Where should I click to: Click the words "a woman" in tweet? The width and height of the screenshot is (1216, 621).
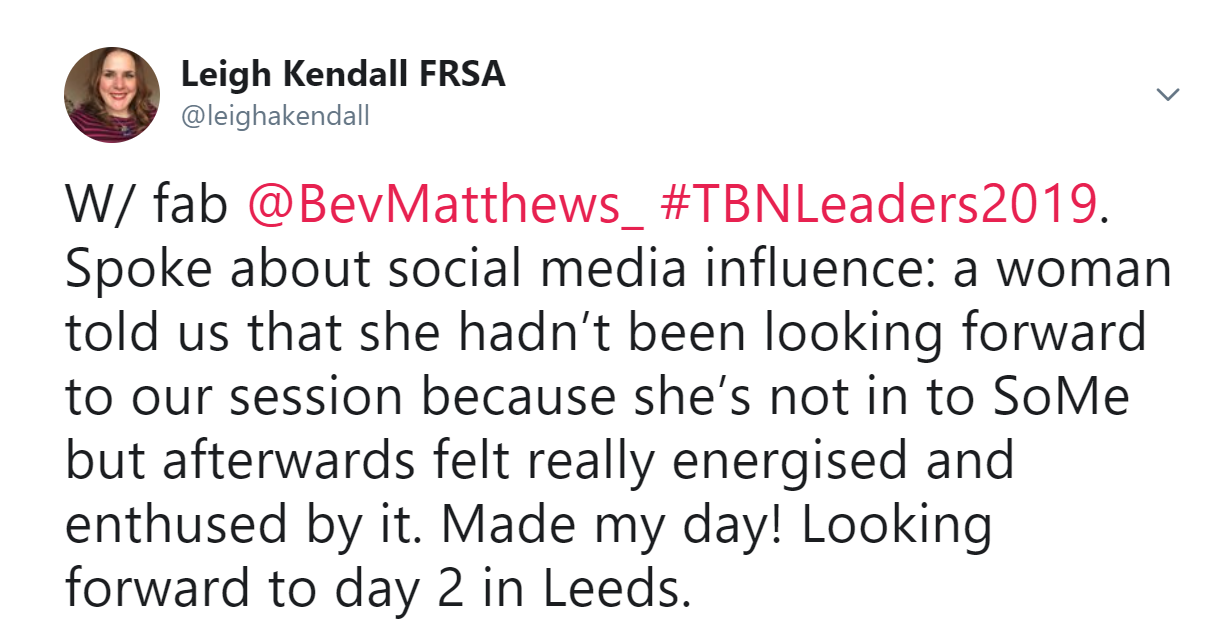(x=1060, y=269)
